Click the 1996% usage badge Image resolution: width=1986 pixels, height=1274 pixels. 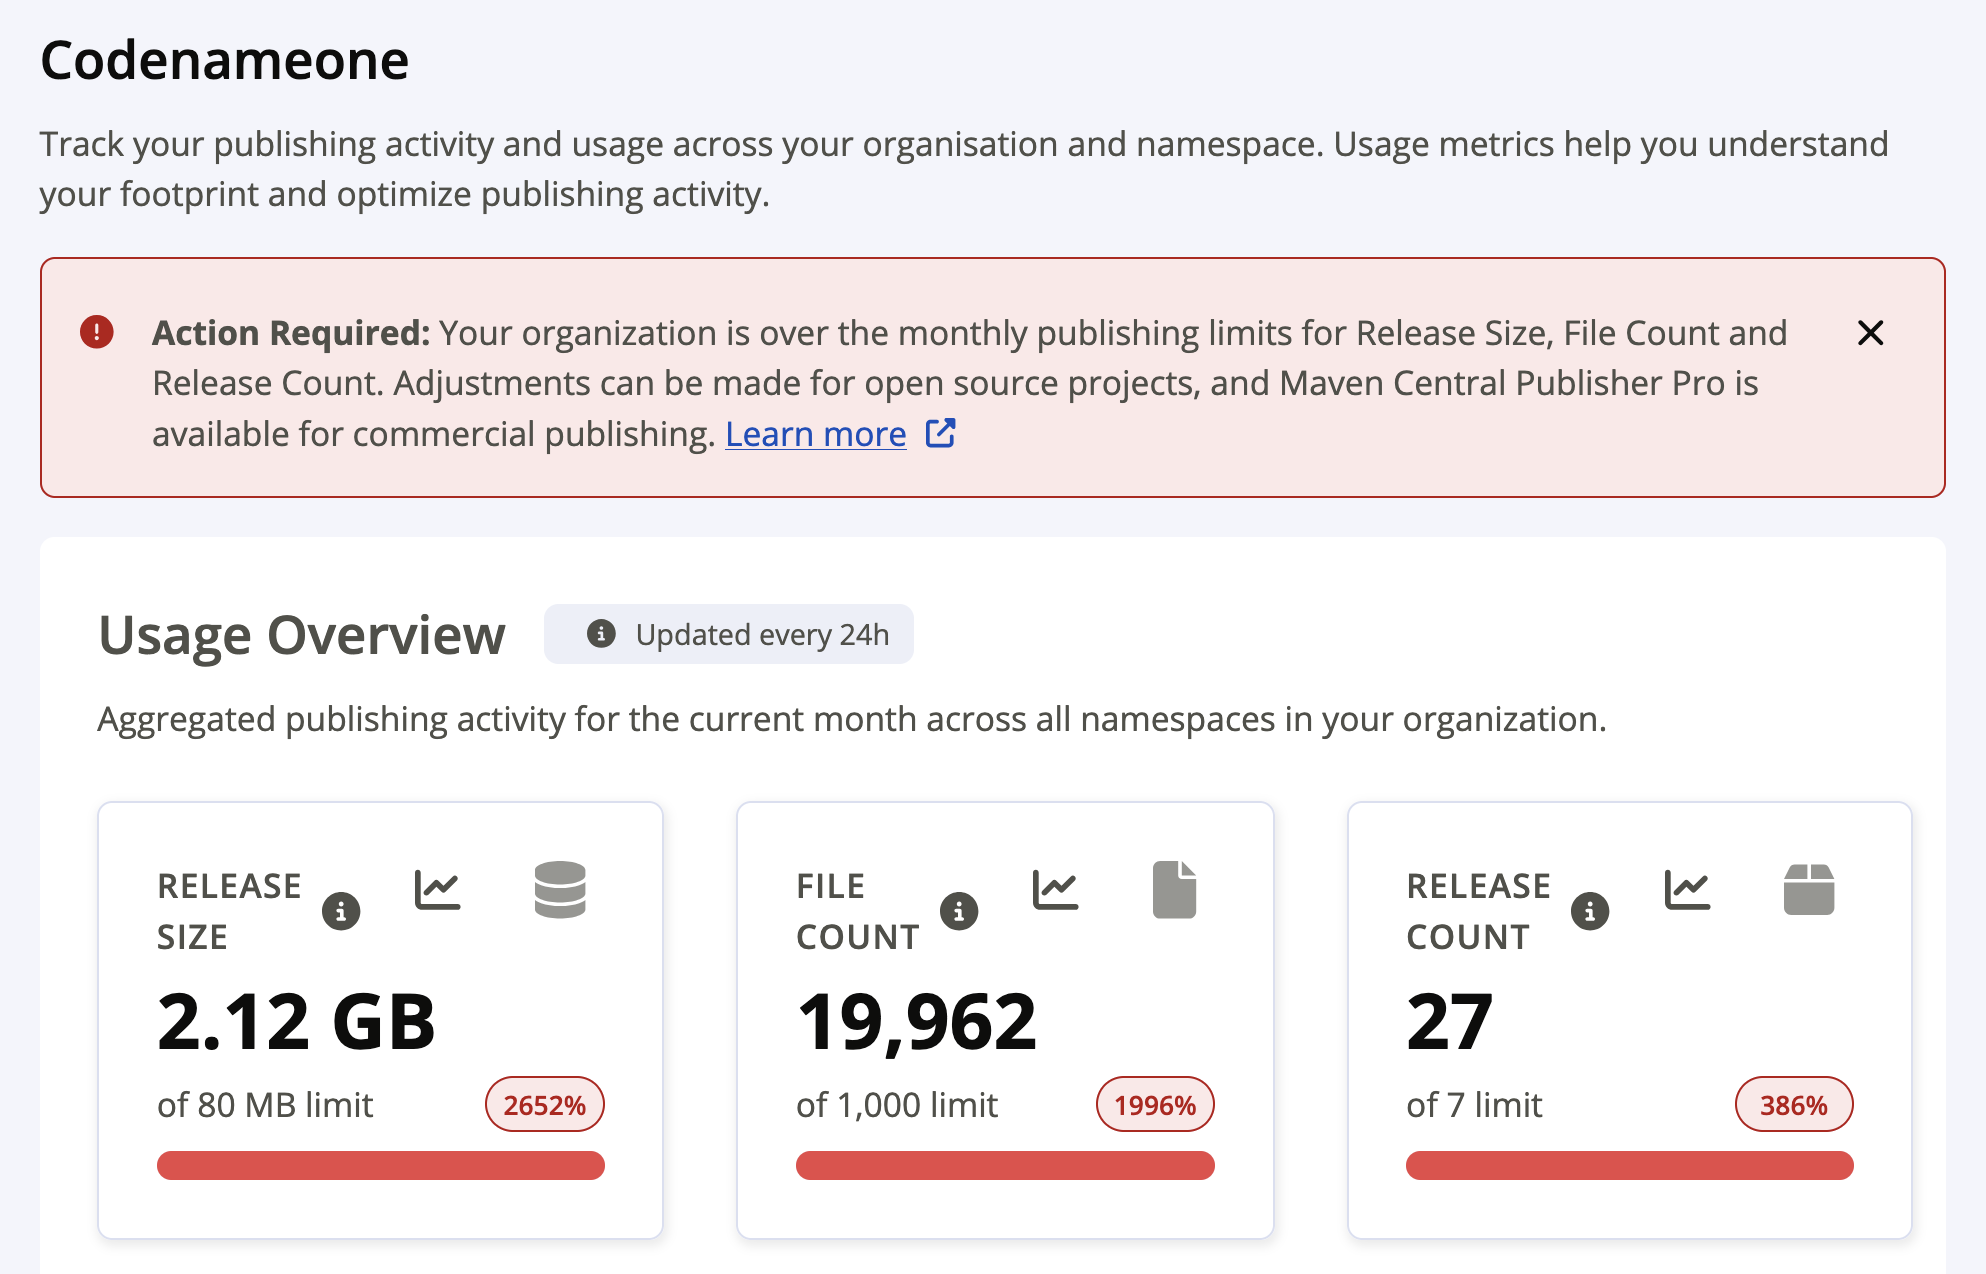pyautogui.click(x=1155, y=1104)
